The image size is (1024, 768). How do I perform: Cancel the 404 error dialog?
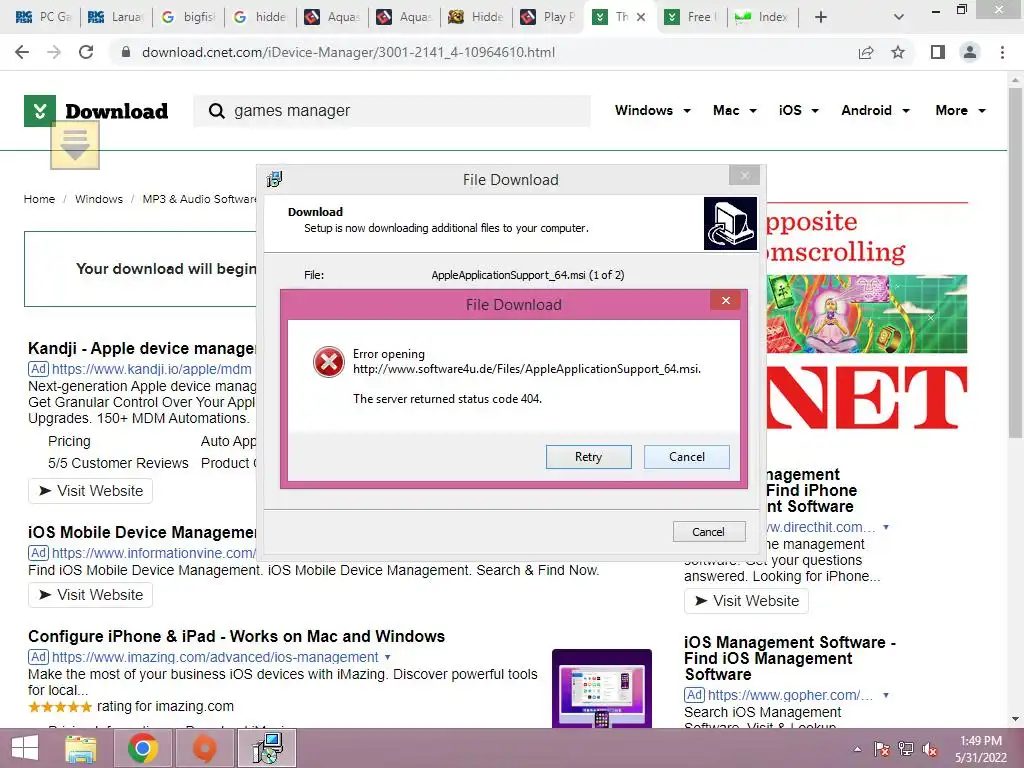pos(686,456)
